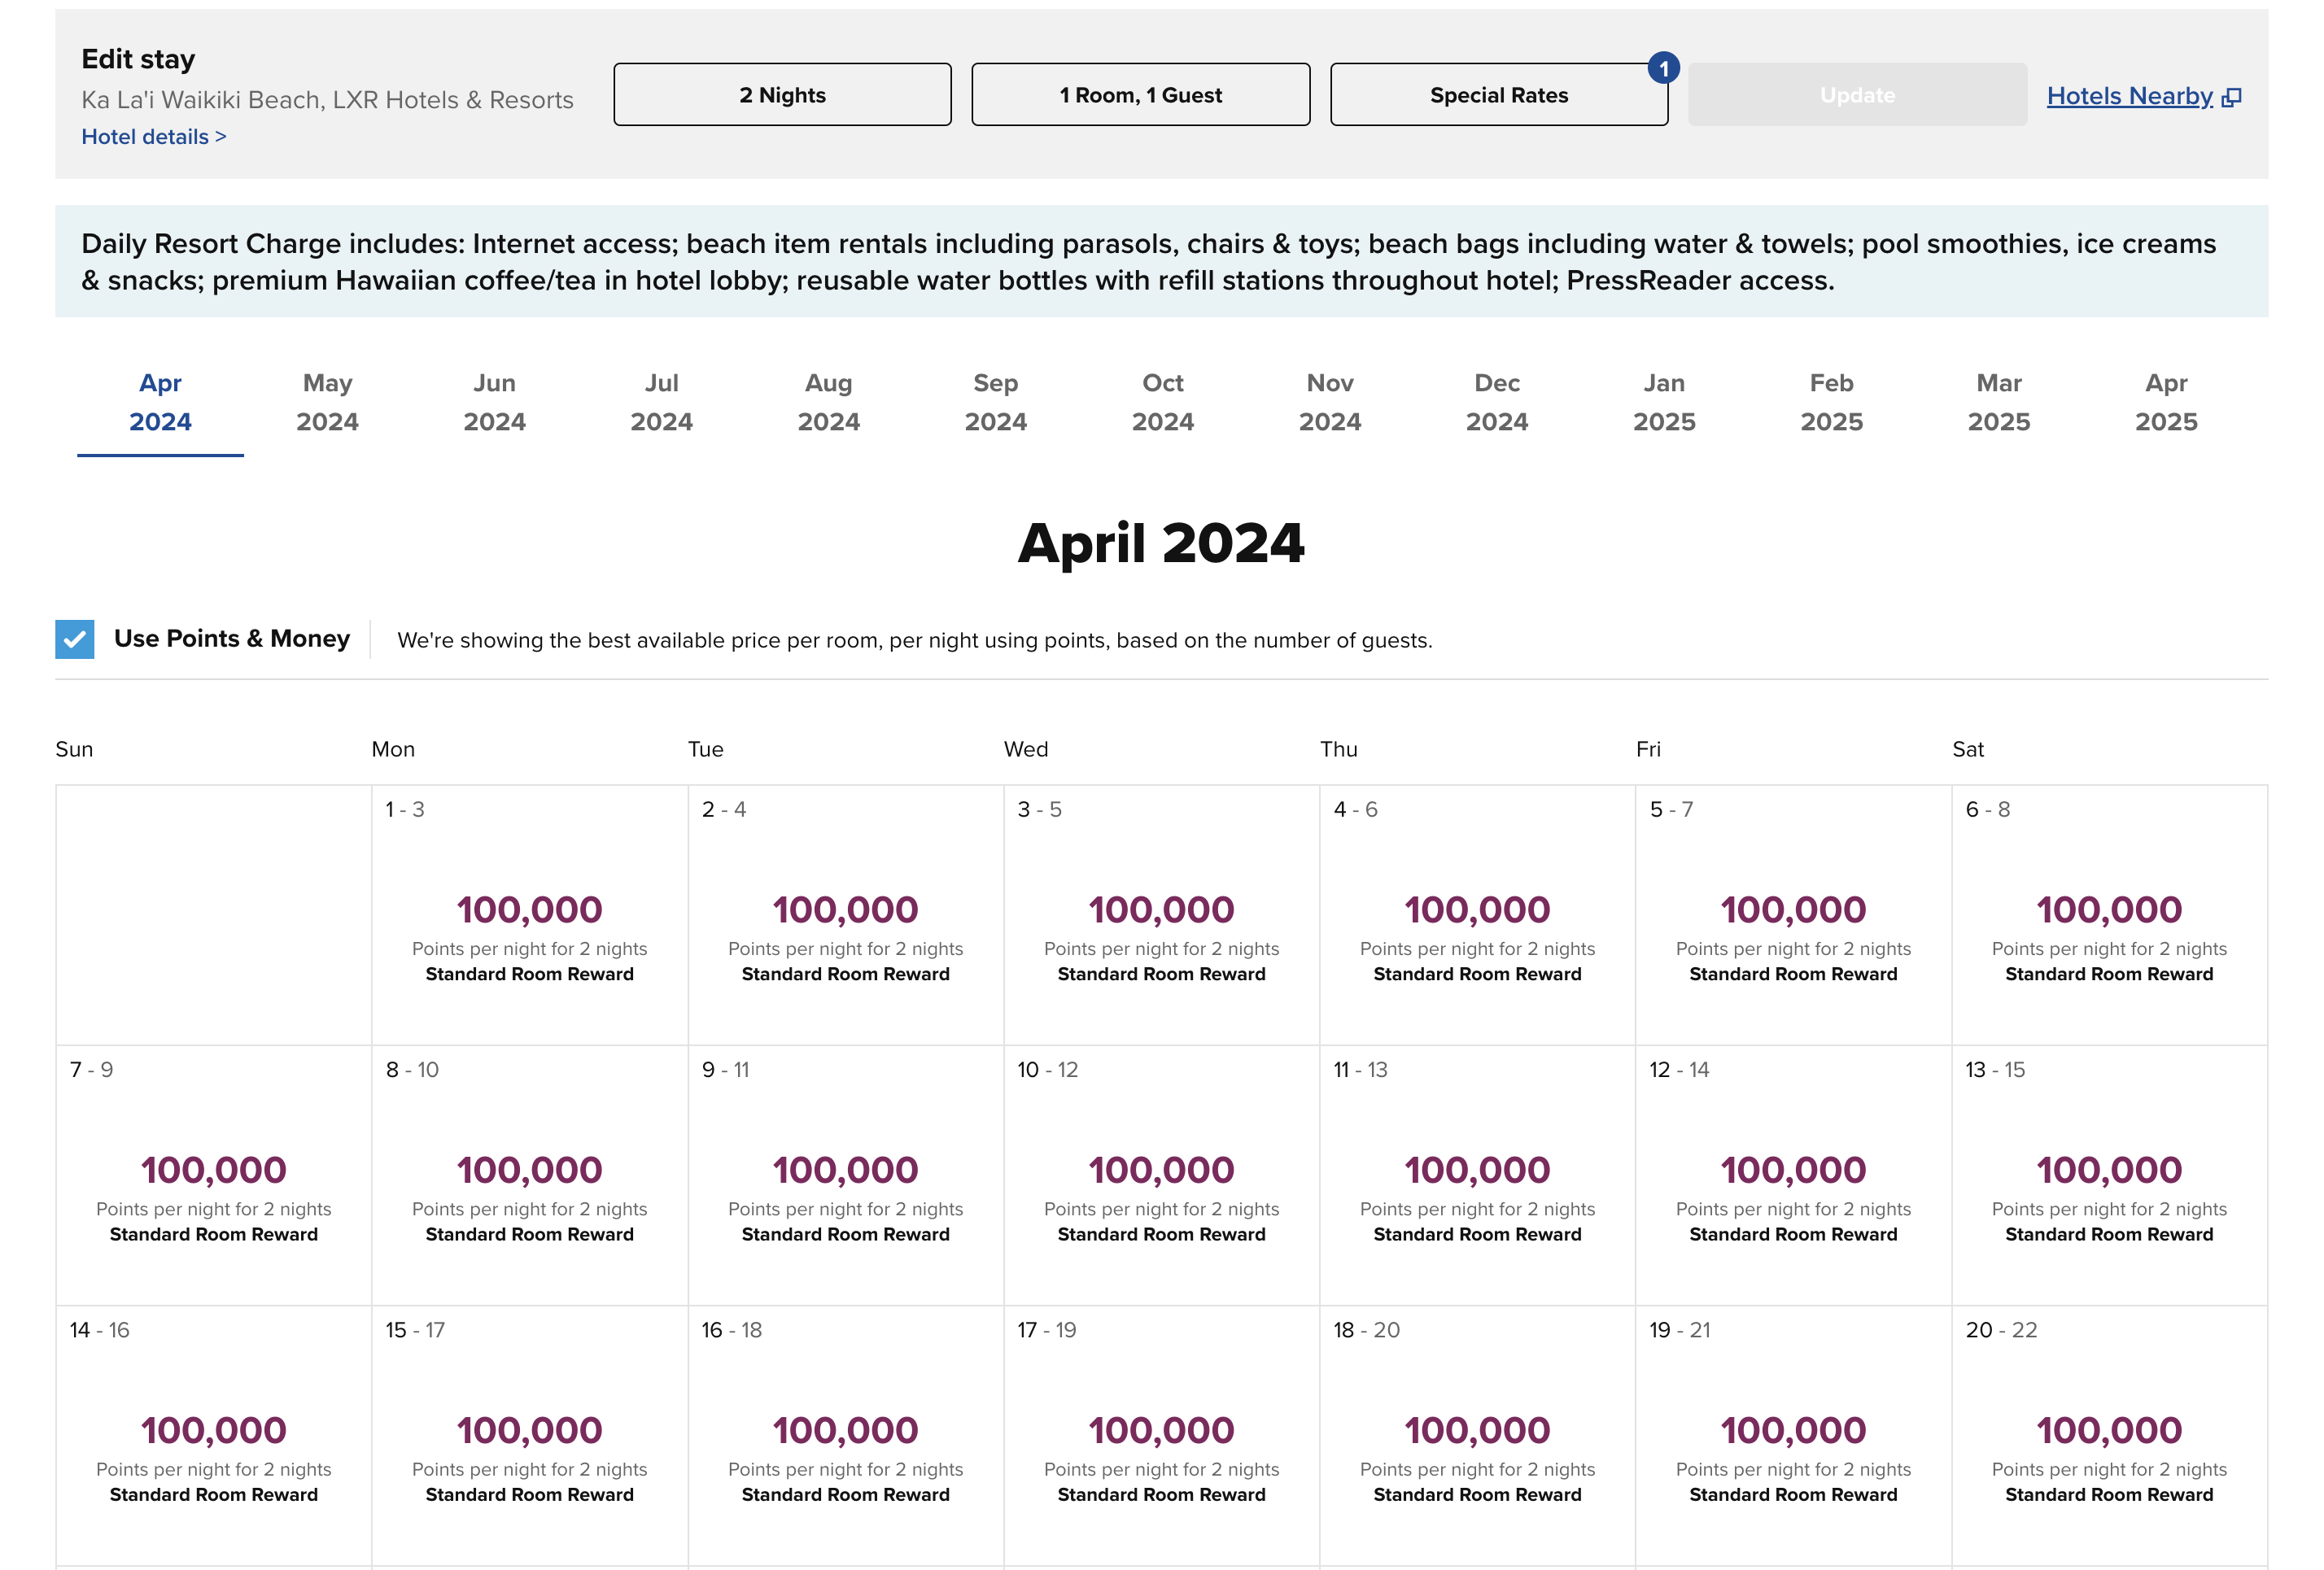The width and height of the screenshot is (2324, 1570).
Task: Switch to the Jan 2025 tab
Action: click(1664, 402)
